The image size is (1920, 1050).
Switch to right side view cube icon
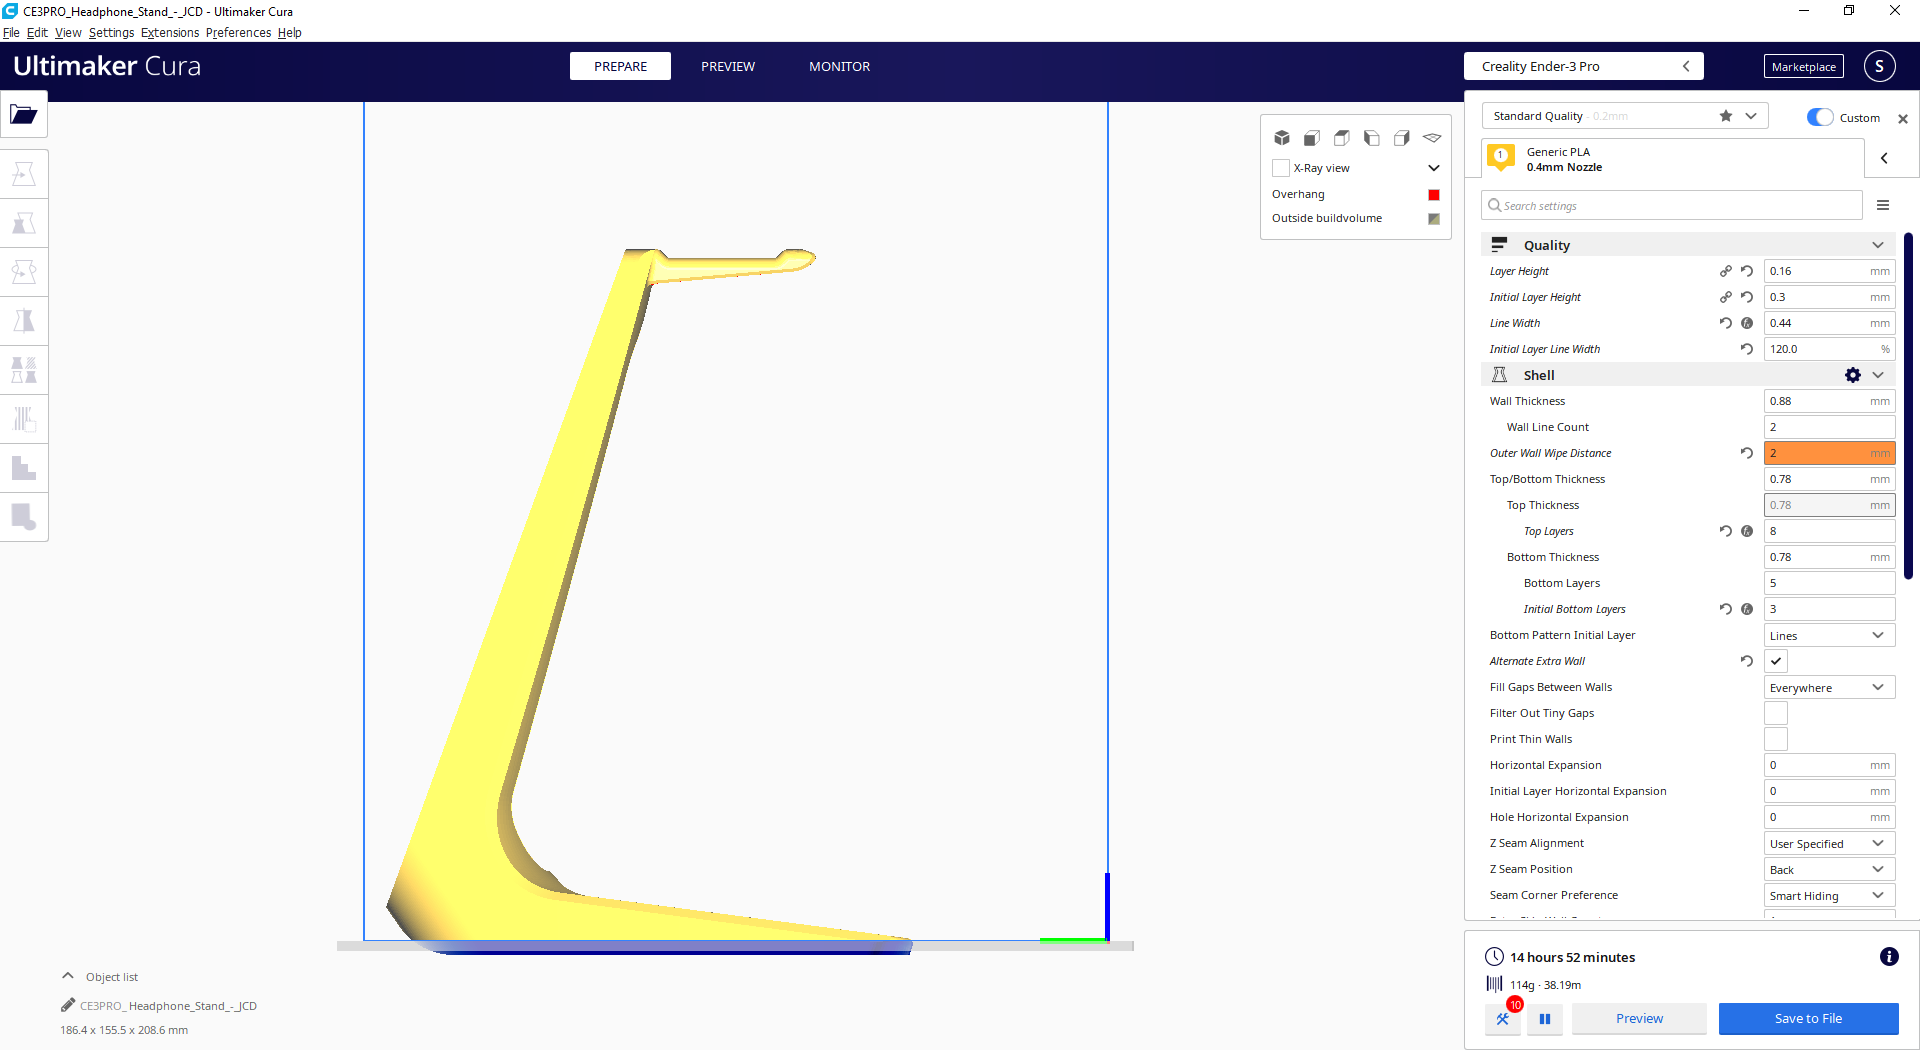click(x=1402, y=138)
